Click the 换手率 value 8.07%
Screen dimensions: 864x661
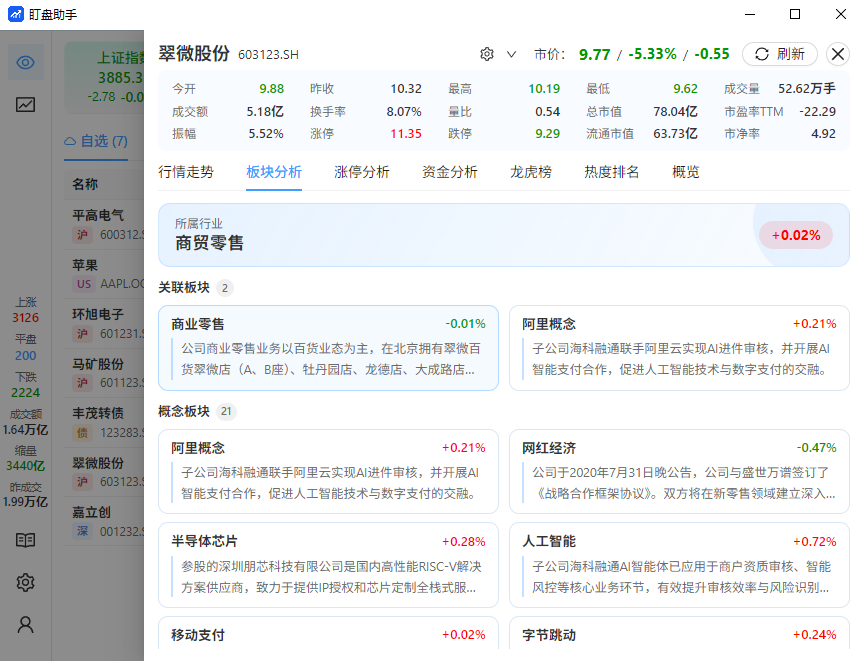tap(404, 112)
